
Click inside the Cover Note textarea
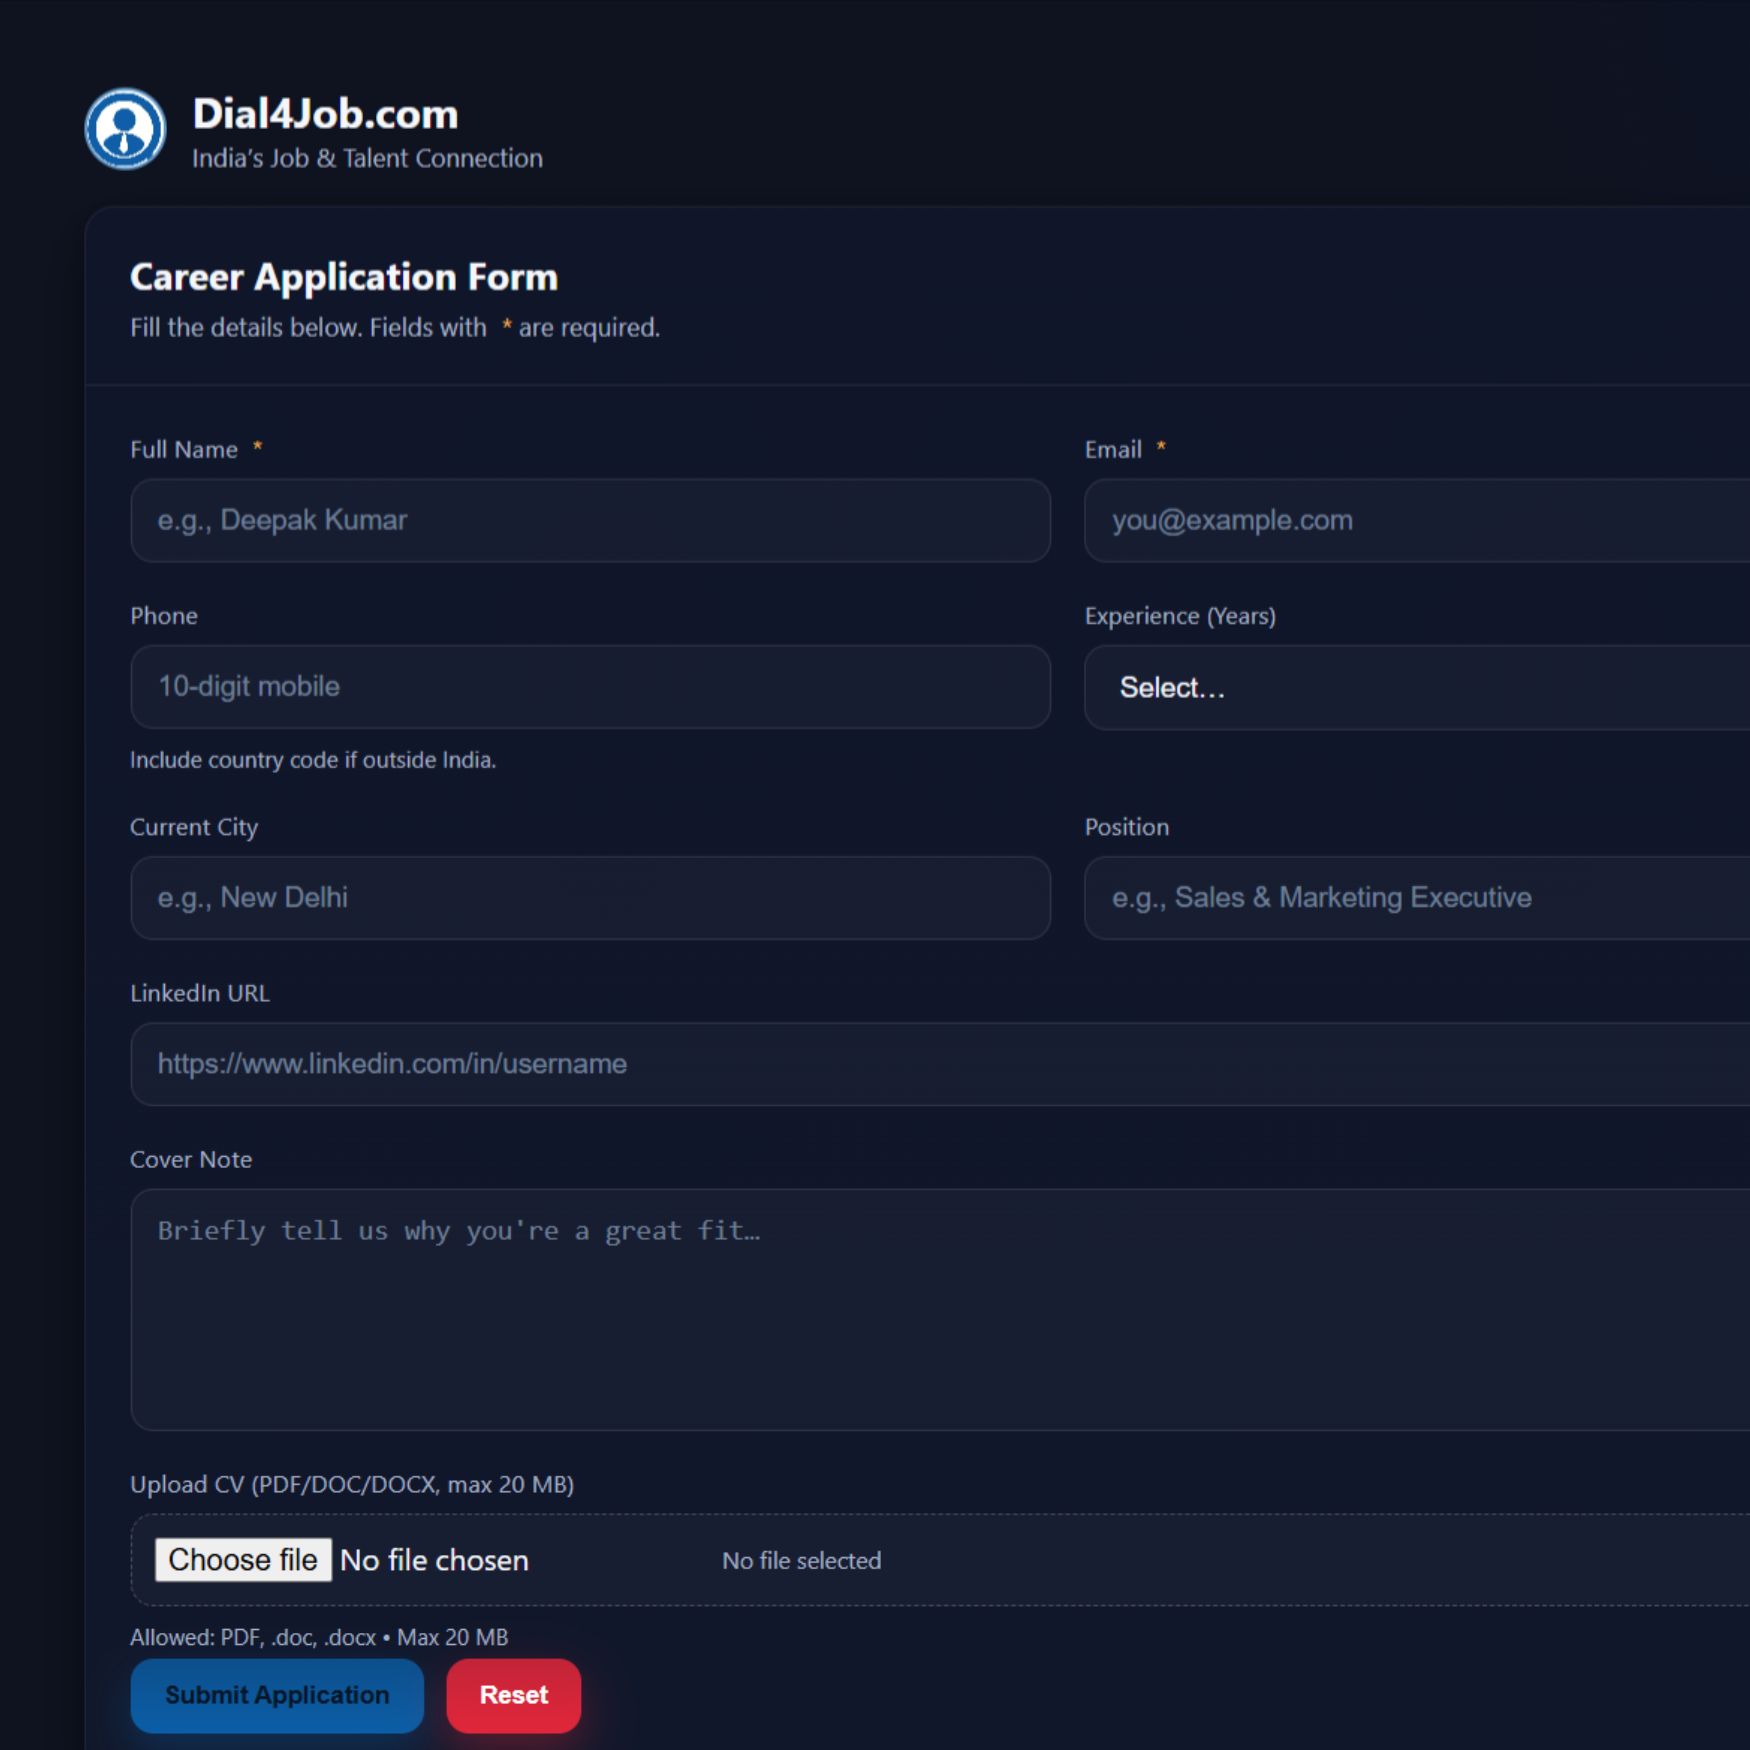point(940,1310)
